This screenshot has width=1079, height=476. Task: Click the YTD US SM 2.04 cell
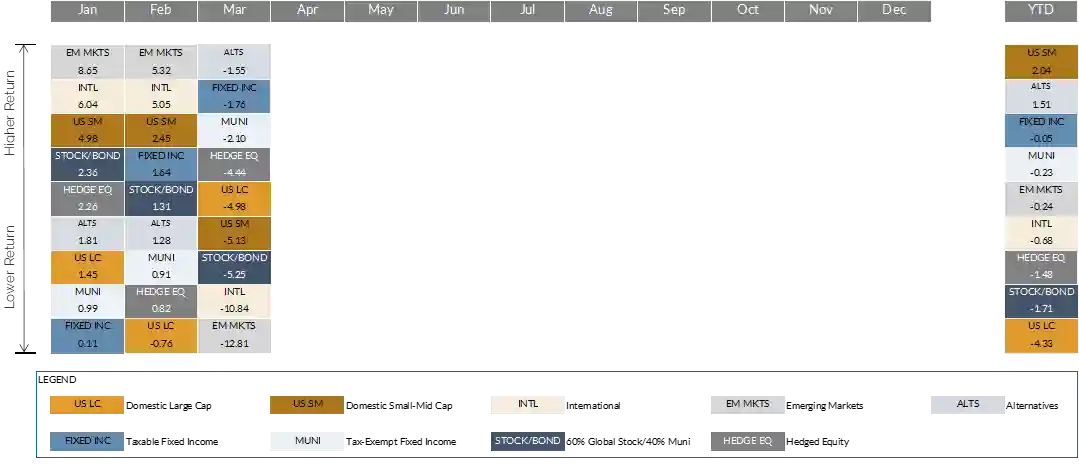(1042, 62)
